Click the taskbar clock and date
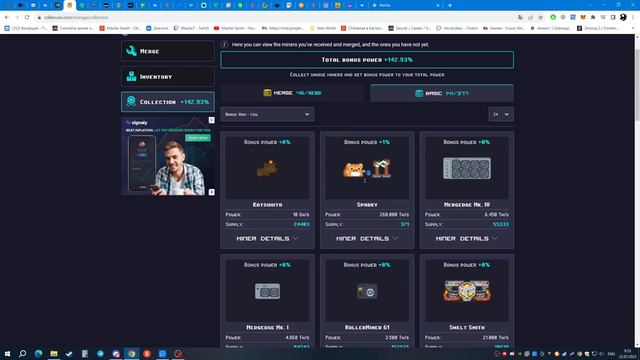The image size is (640, 360). 628,353
